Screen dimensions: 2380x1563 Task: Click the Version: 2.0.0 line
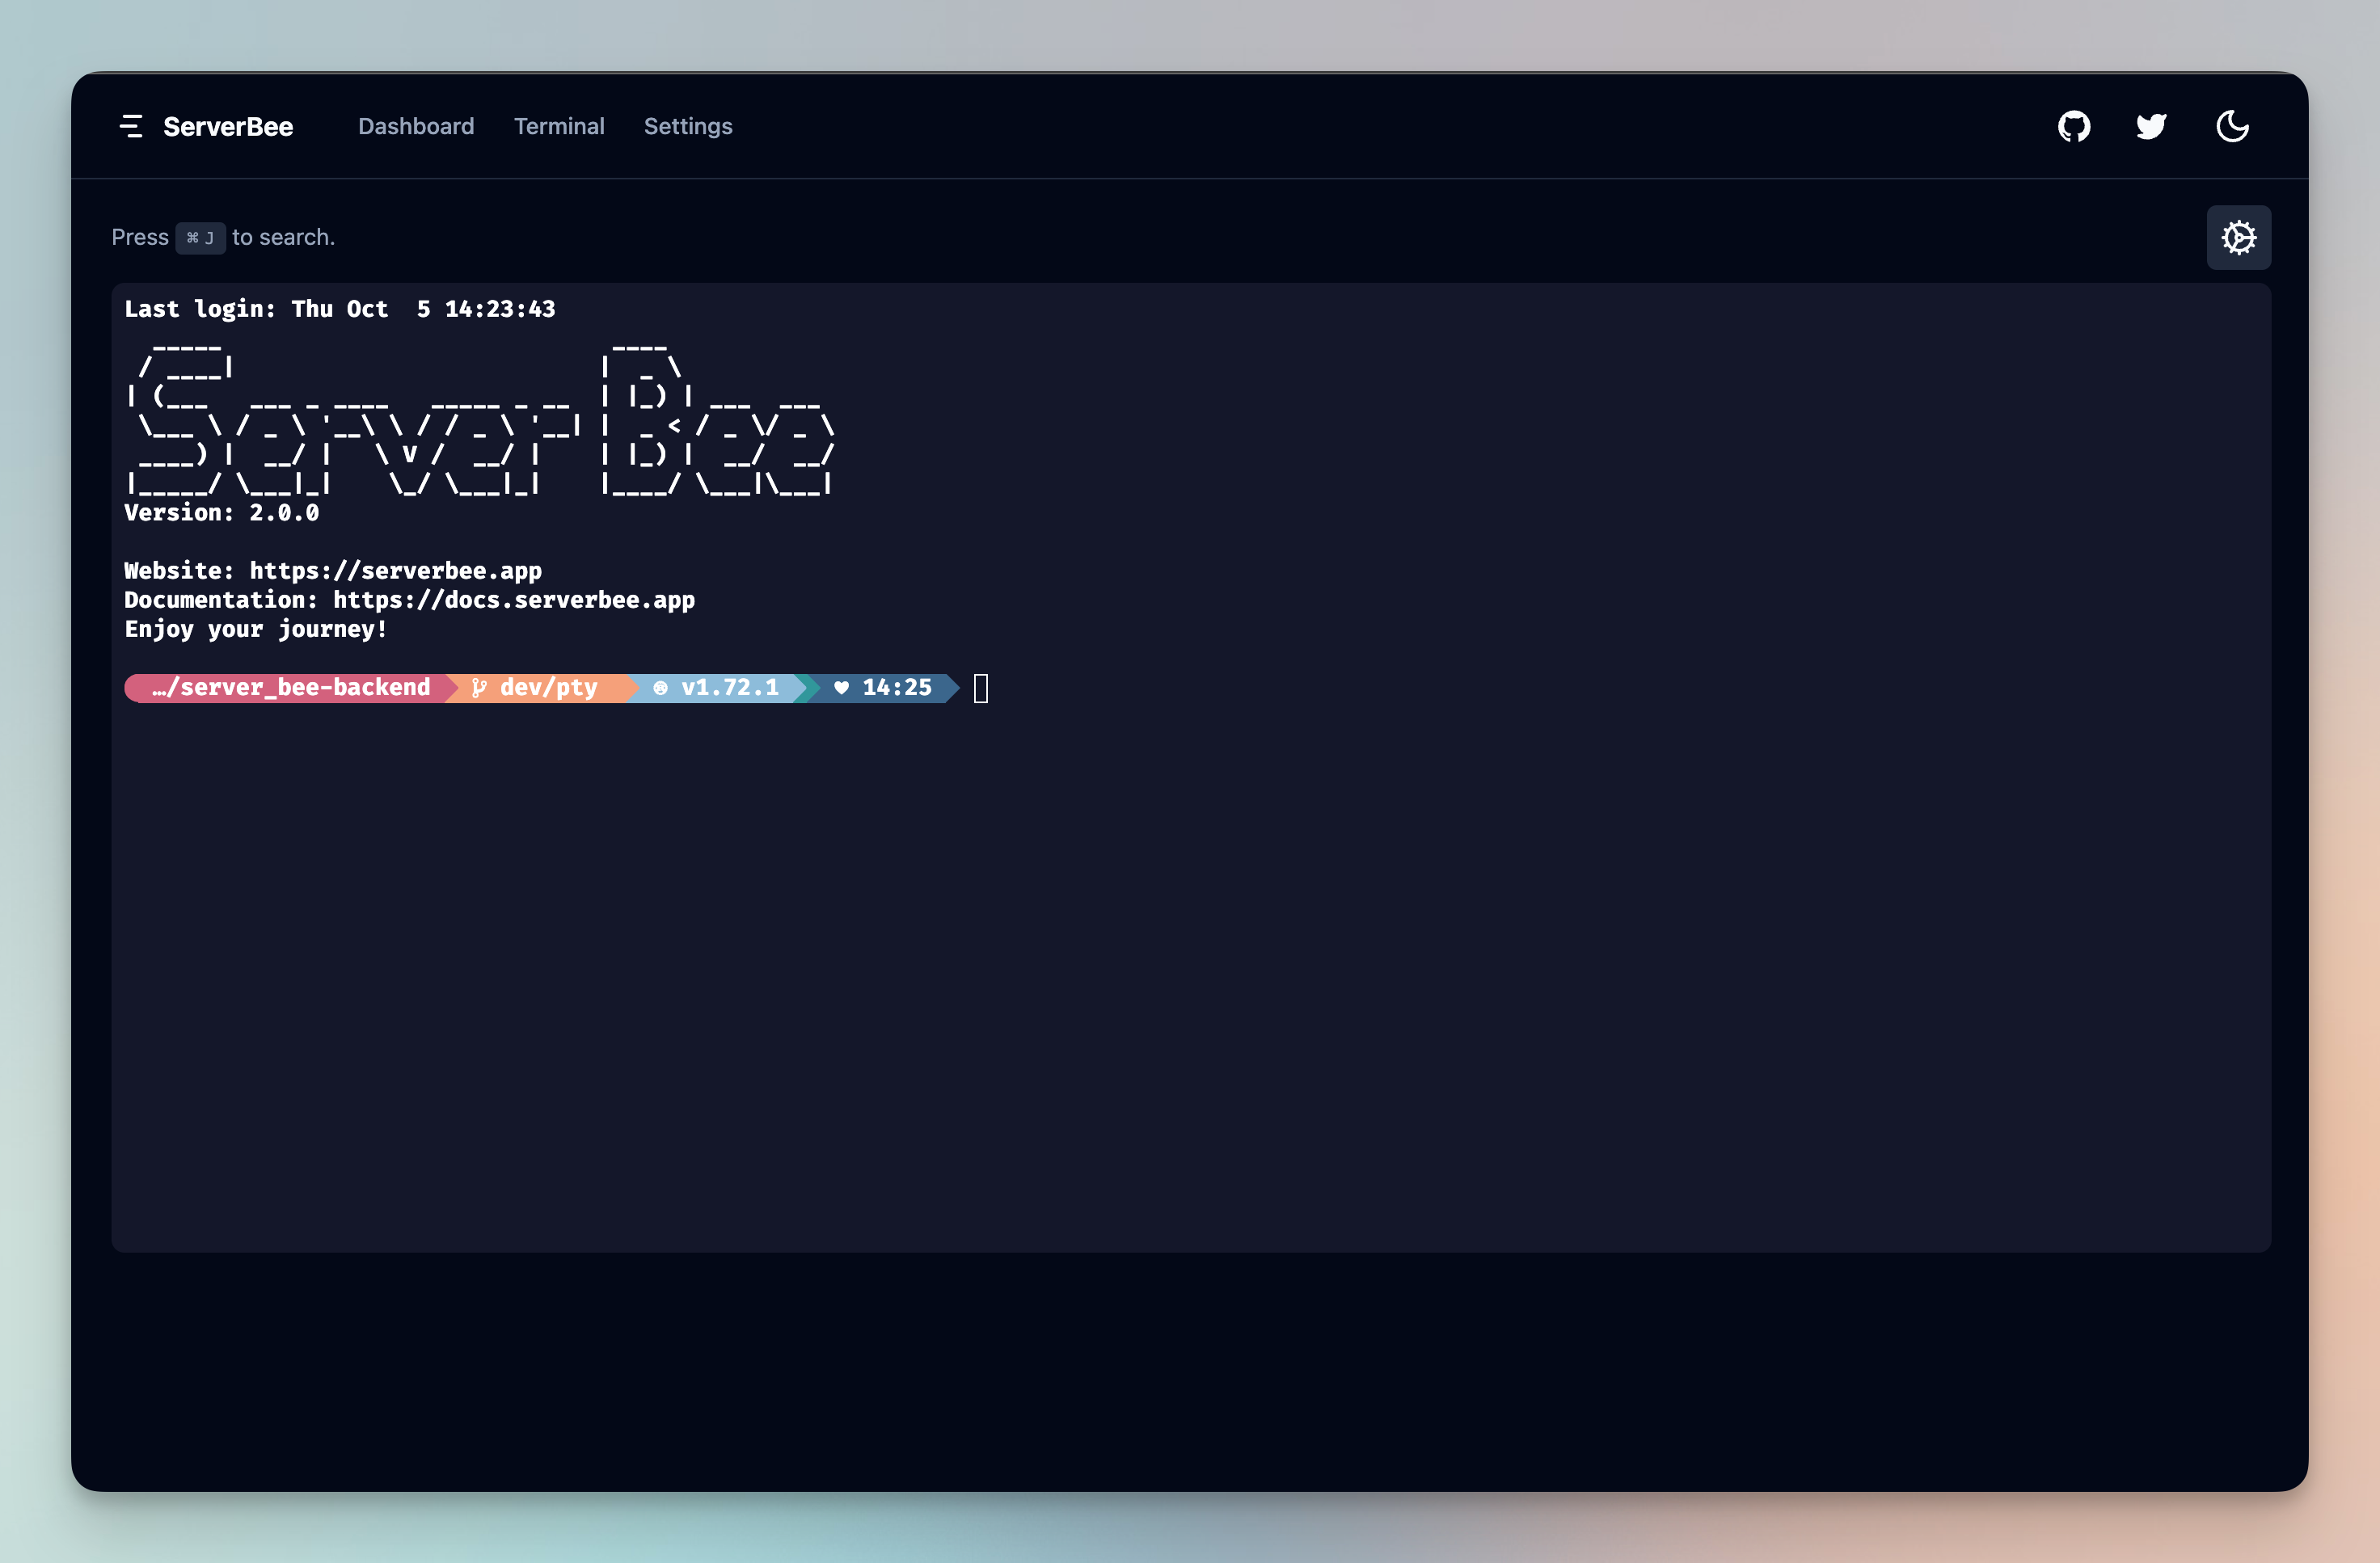click(222, 513)
